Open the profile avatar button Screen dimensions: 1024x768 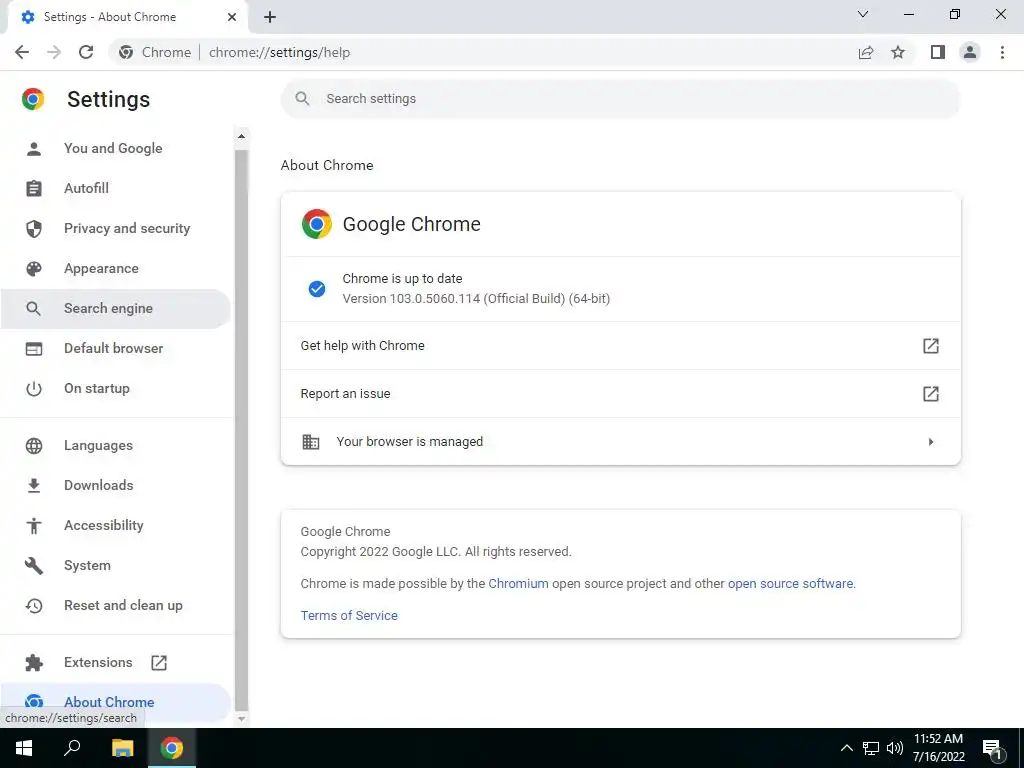point(970,52)
